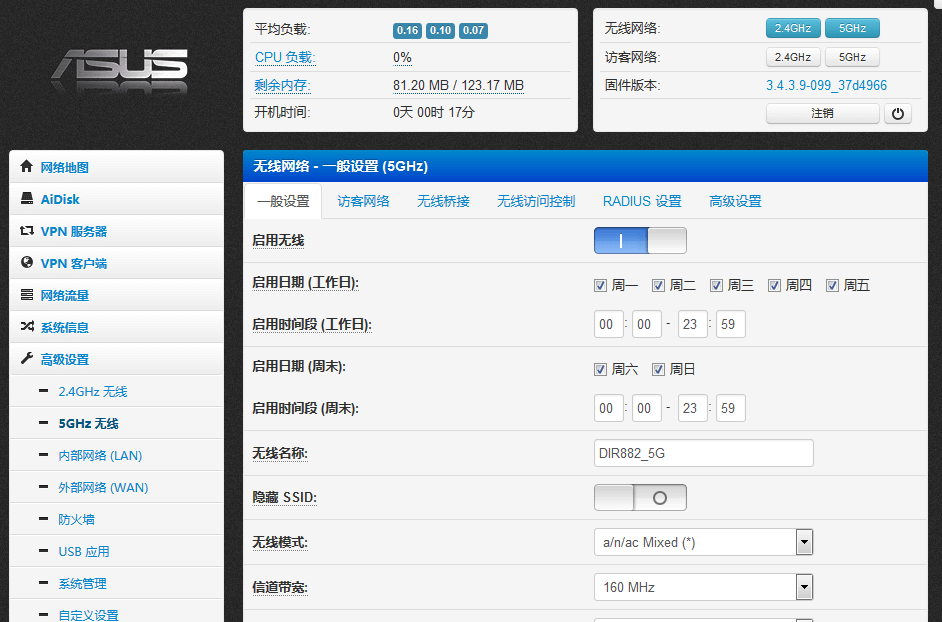Open the RADIUS 设置 tab
This screenshot has height=622, width=942.
pos(641,200)
